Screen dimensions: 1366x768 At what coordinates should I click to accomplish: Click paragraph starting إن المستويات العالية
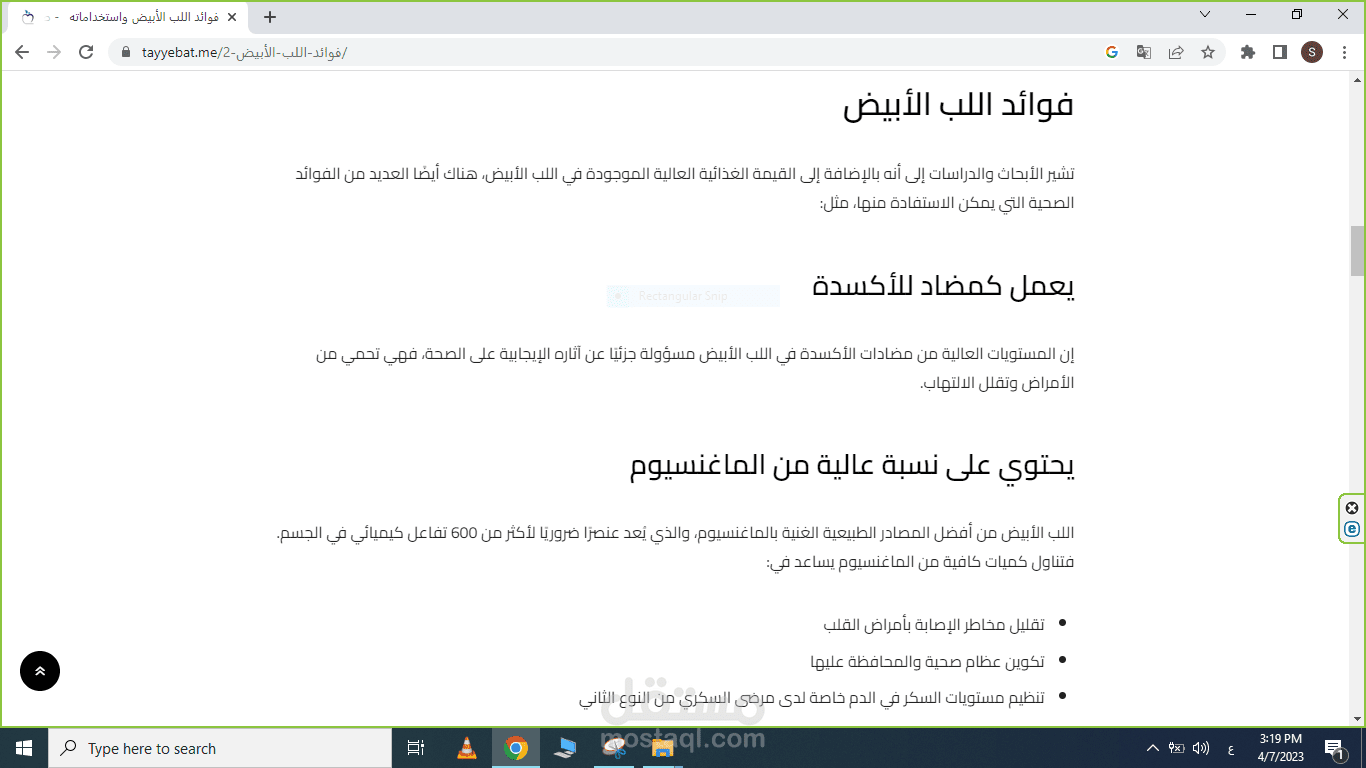pos(694,368)
